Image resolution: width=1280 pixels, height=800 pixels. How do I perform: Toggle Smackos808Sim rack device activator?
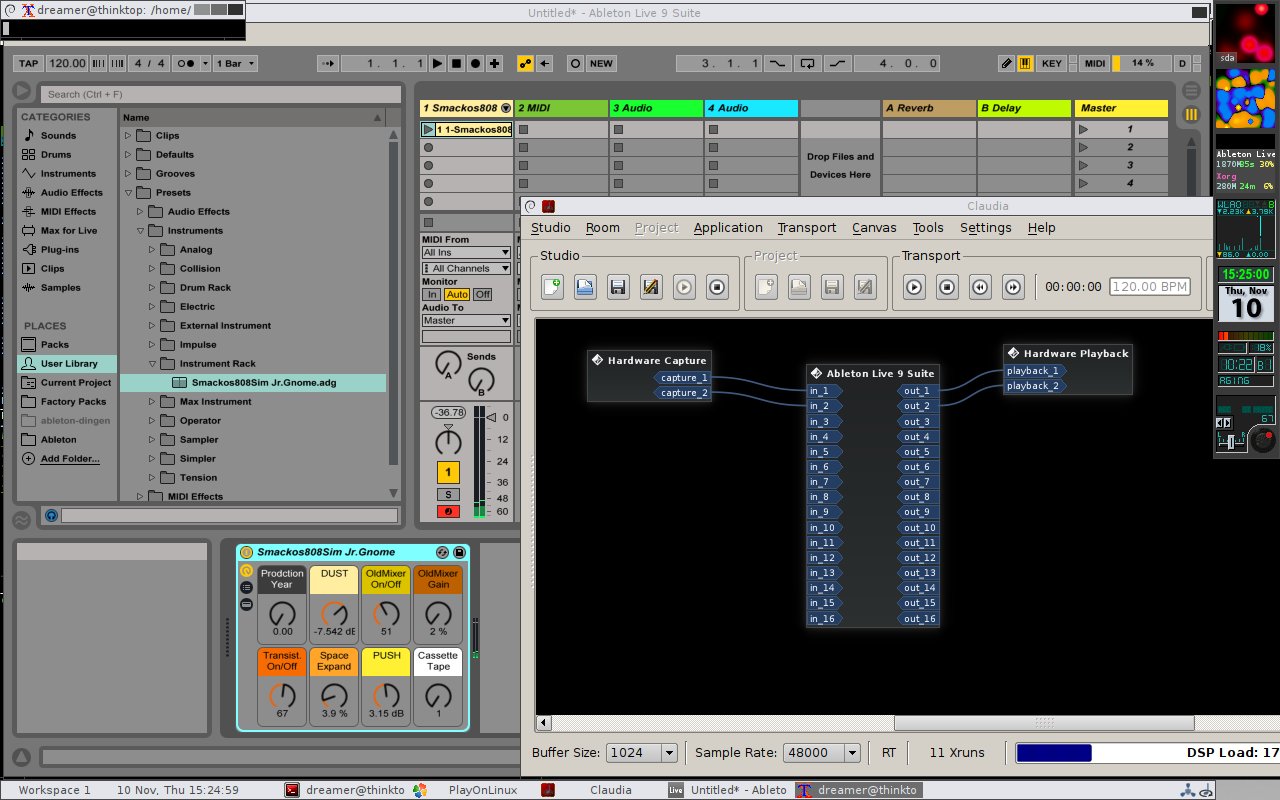tap(246, 552)
